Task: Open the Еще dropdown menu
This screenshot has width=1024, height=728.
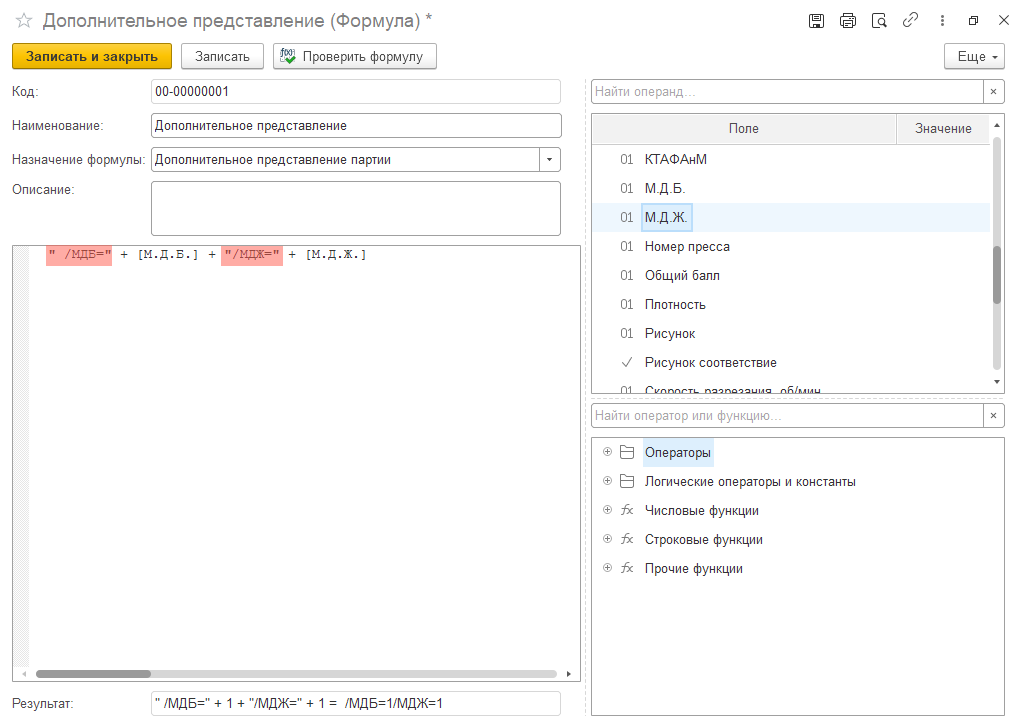Action: [x=974, y=57]
